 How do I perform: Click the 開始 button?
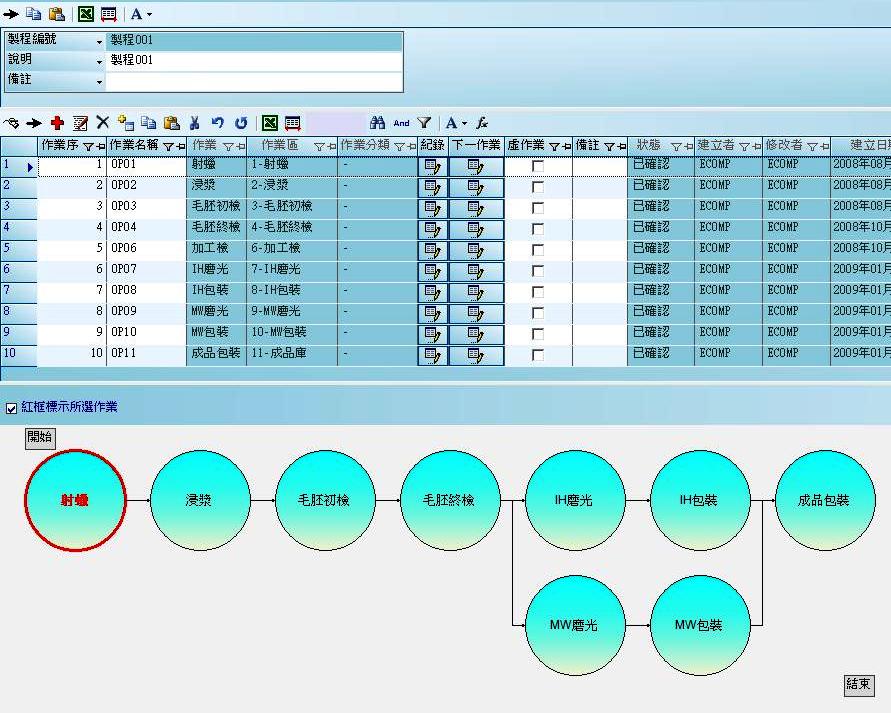[x=40, y=437]
